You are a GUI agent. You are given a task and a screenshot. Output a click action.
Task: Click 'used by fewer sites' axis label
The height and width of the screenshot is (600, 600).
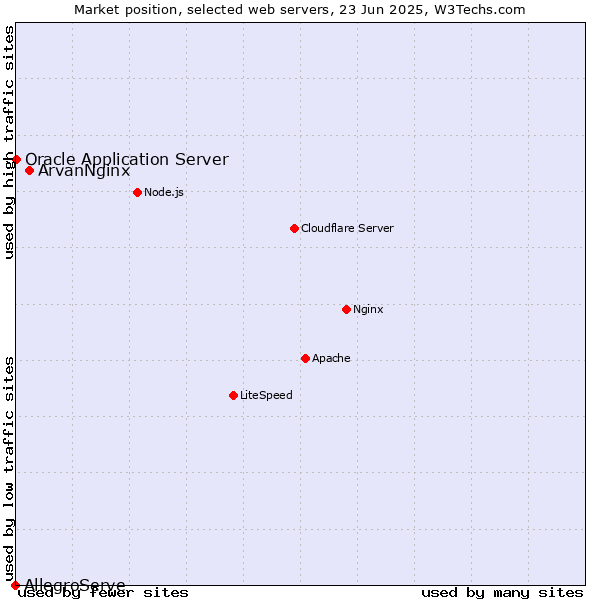click(103, 593)
